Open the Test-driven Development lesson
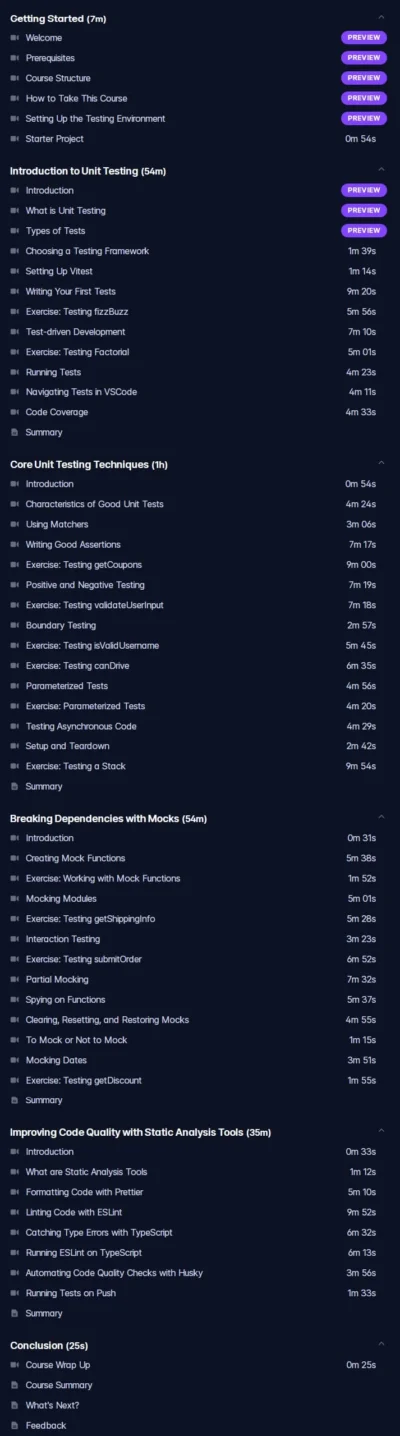 (199, 332)
